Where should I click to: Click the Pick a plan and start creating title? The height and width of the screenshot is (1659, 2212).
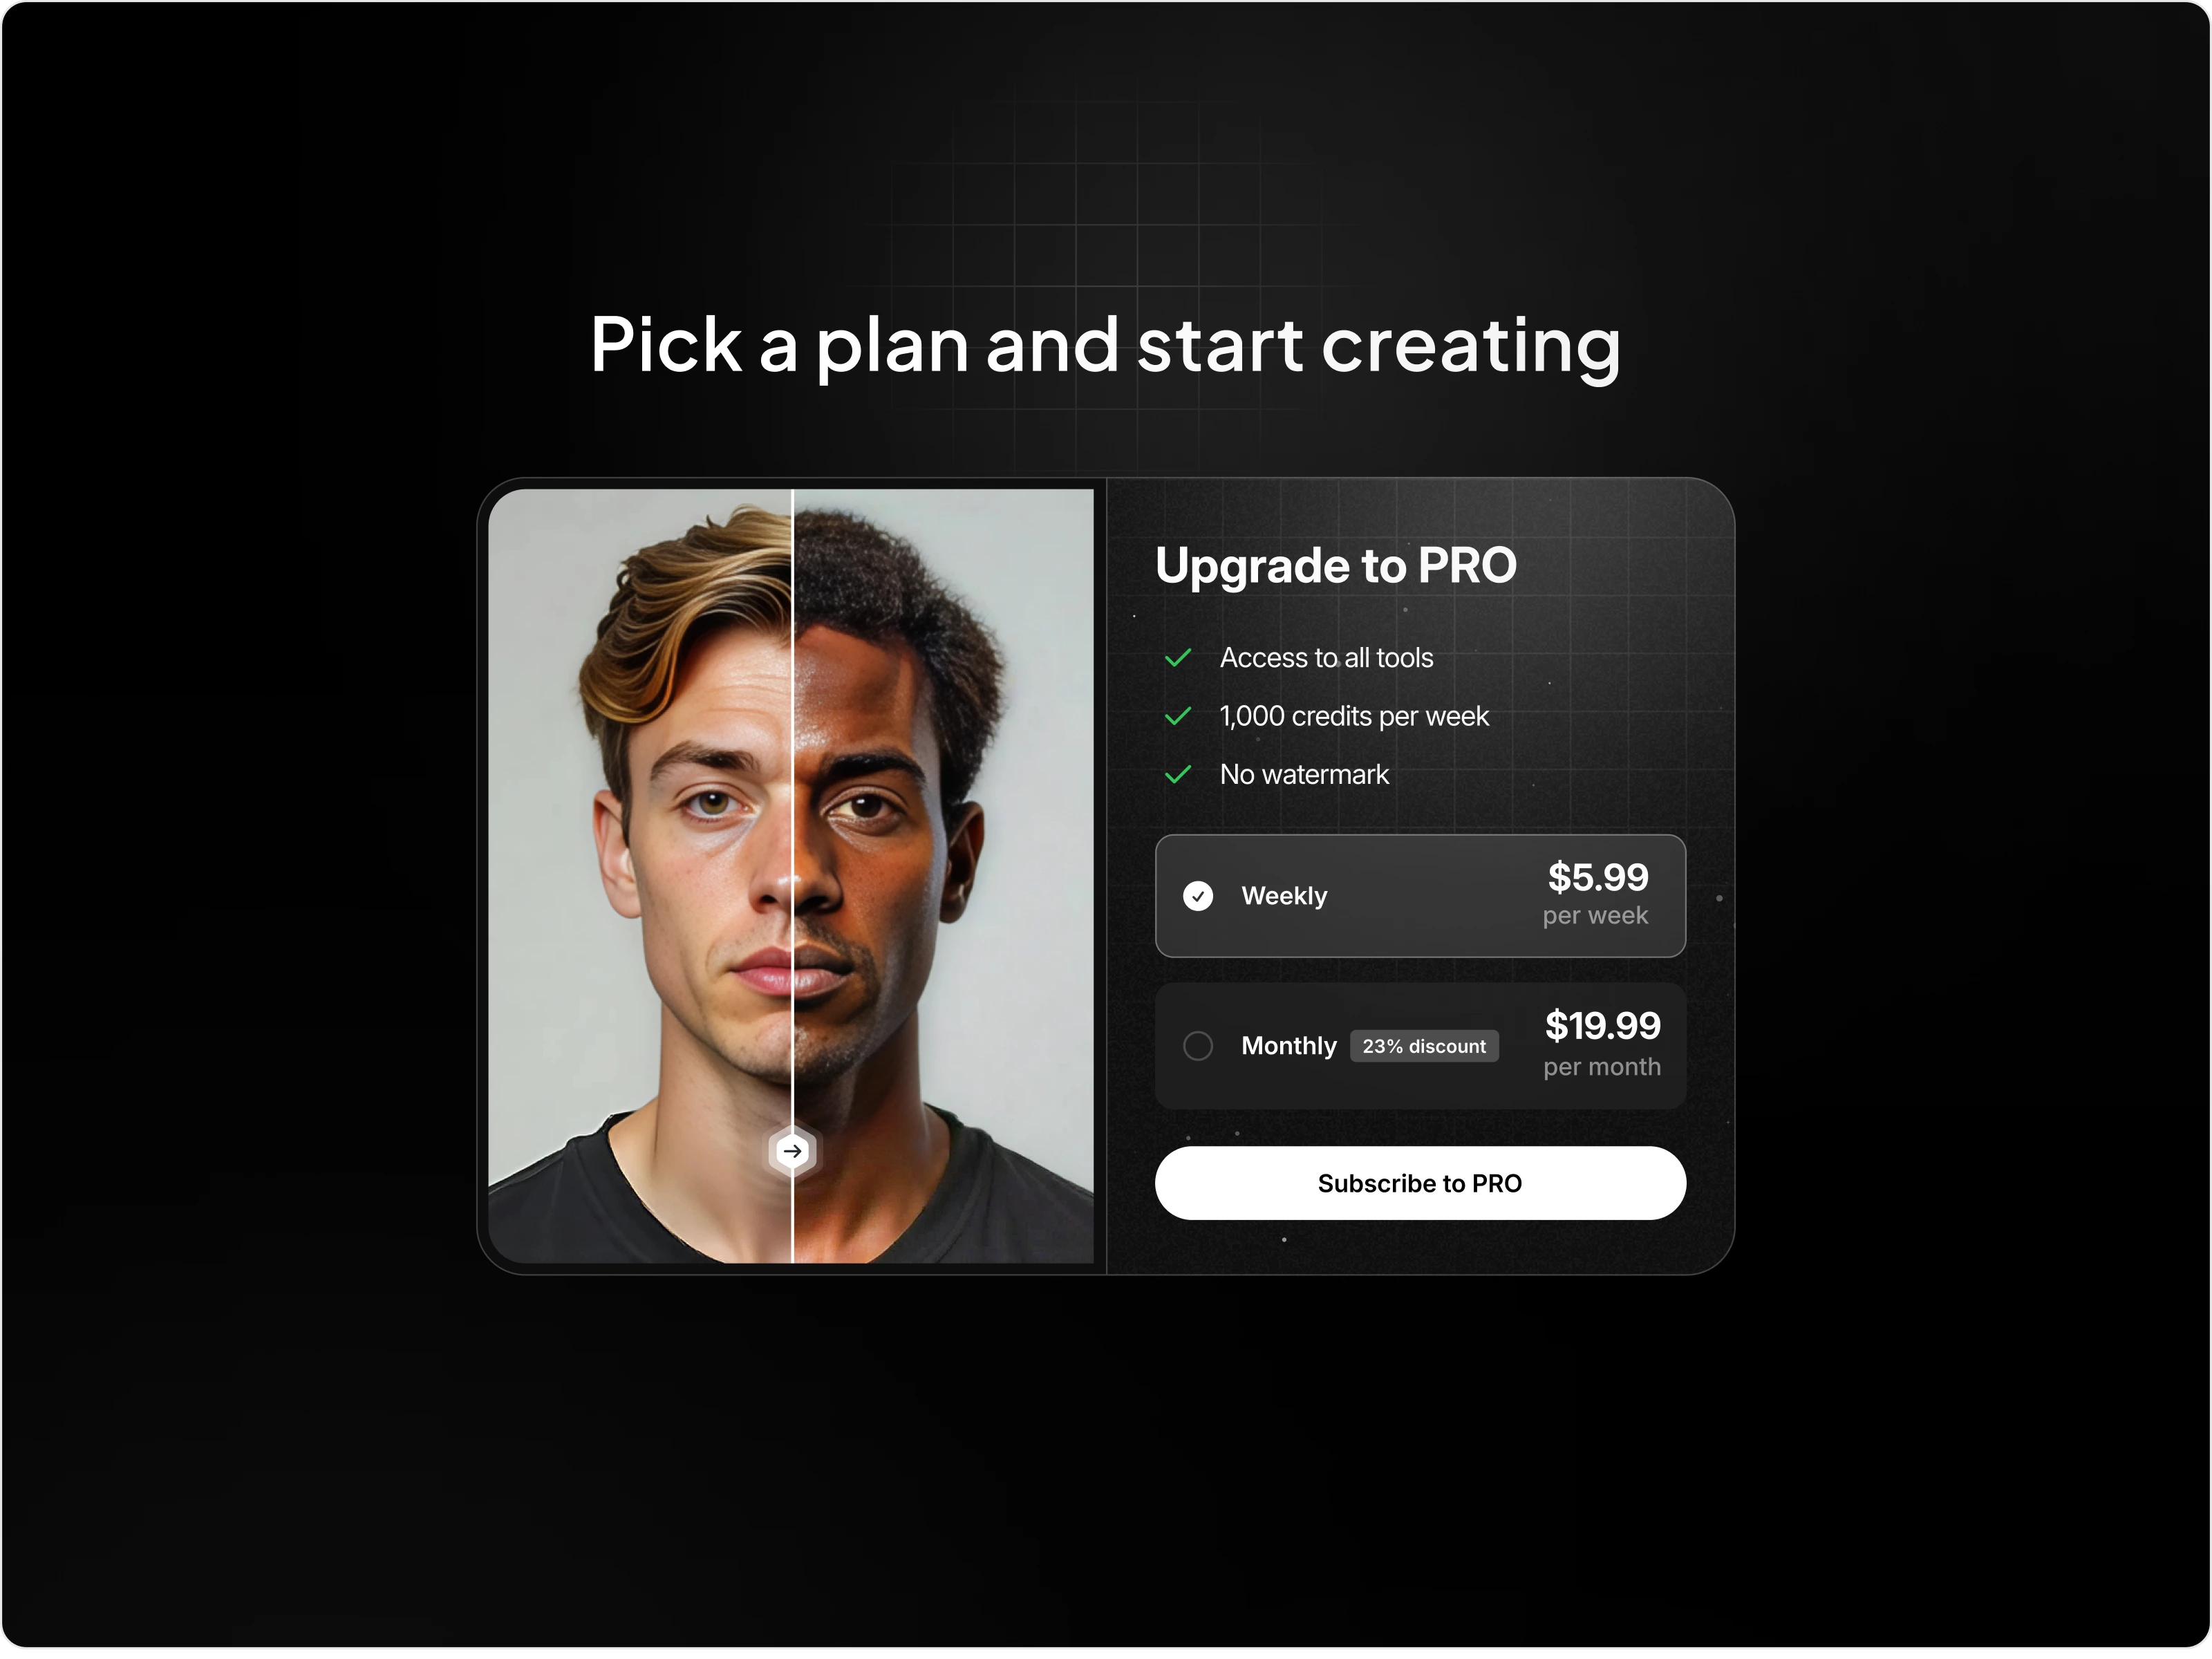1105,346
